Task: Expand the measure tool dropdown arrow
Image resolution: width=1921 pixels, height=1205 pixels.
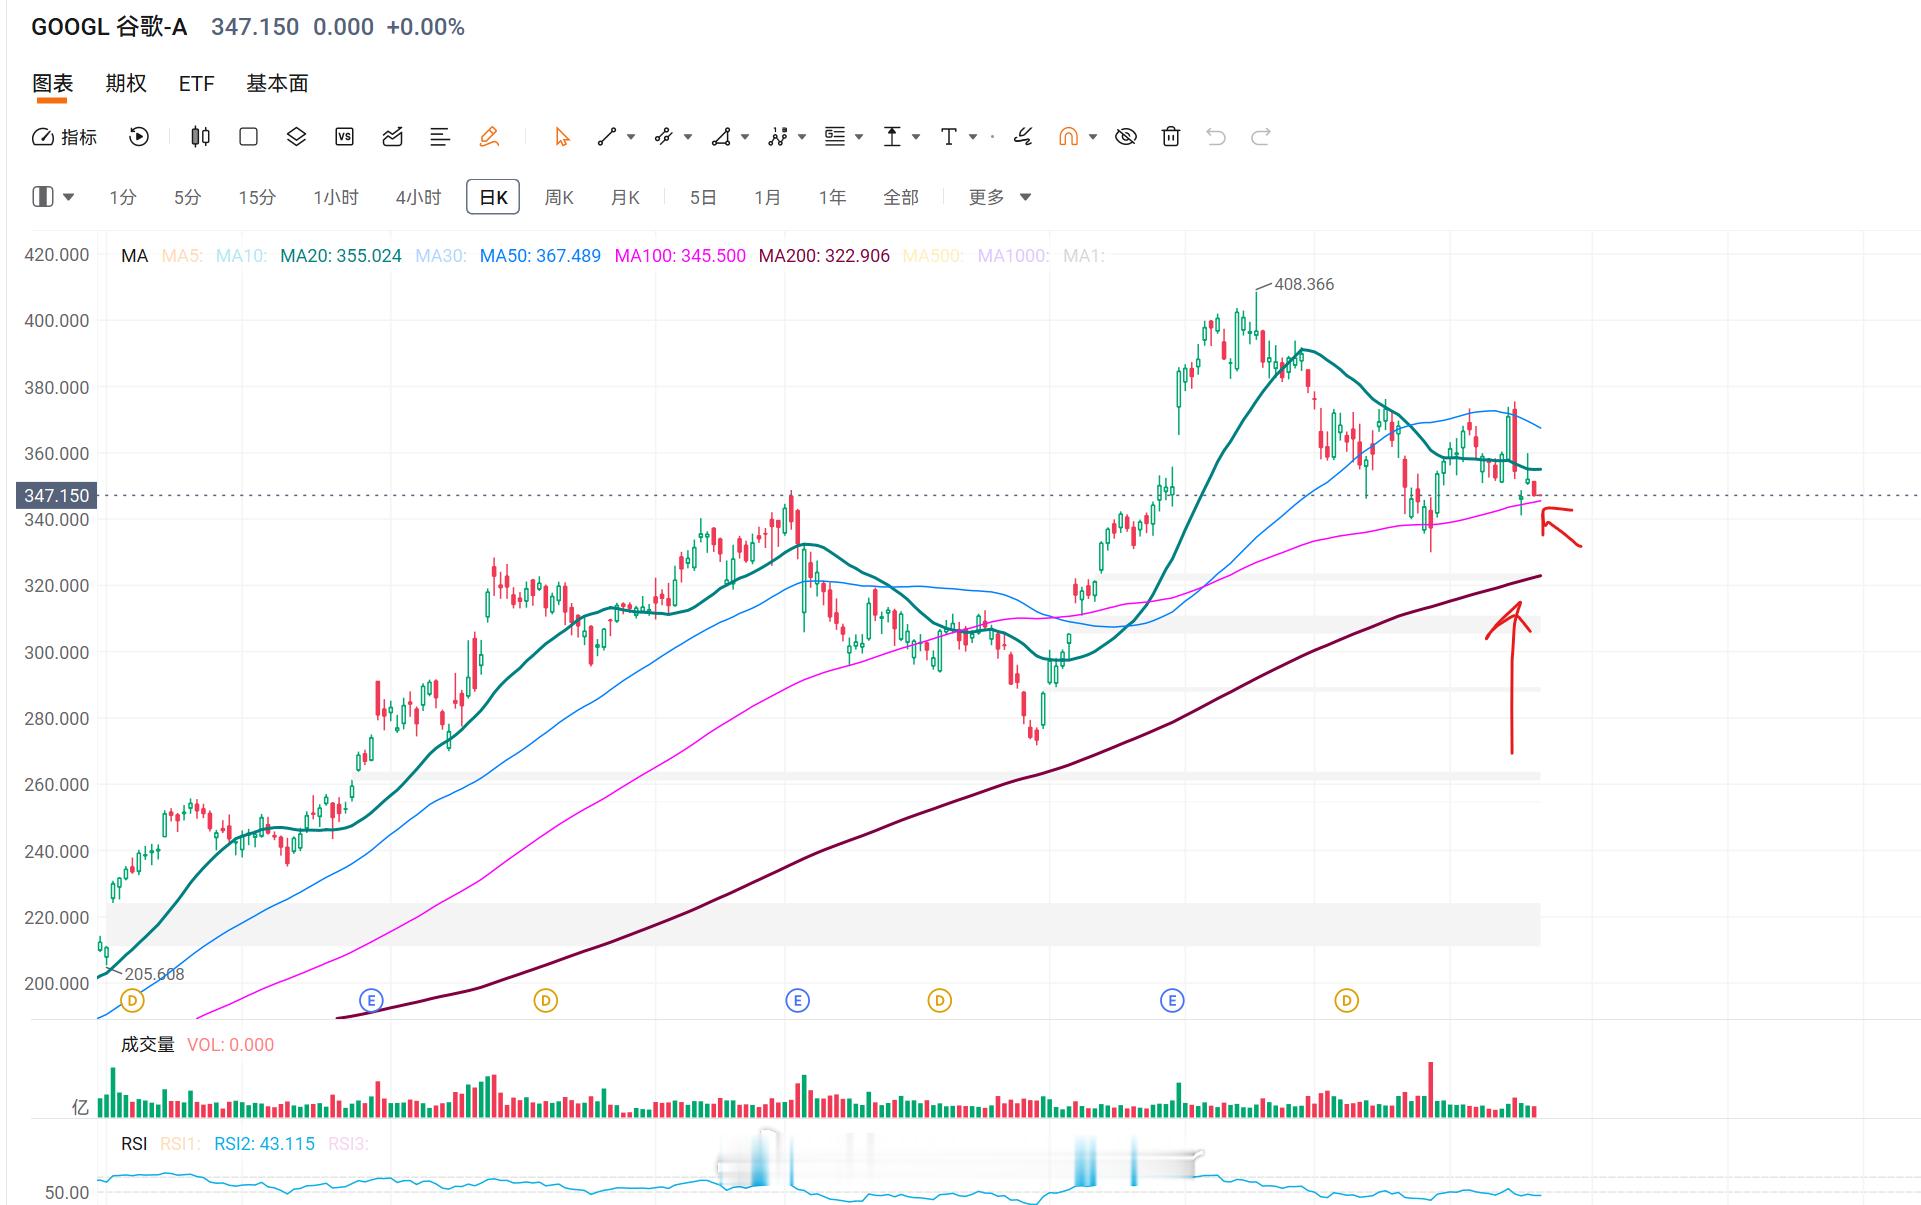Action: click(916, 137)
